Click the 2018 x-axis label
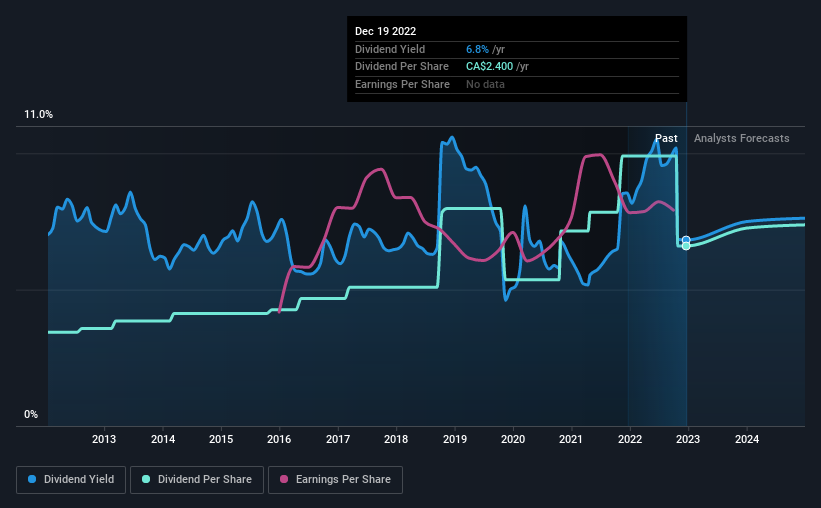 (396, 439)
